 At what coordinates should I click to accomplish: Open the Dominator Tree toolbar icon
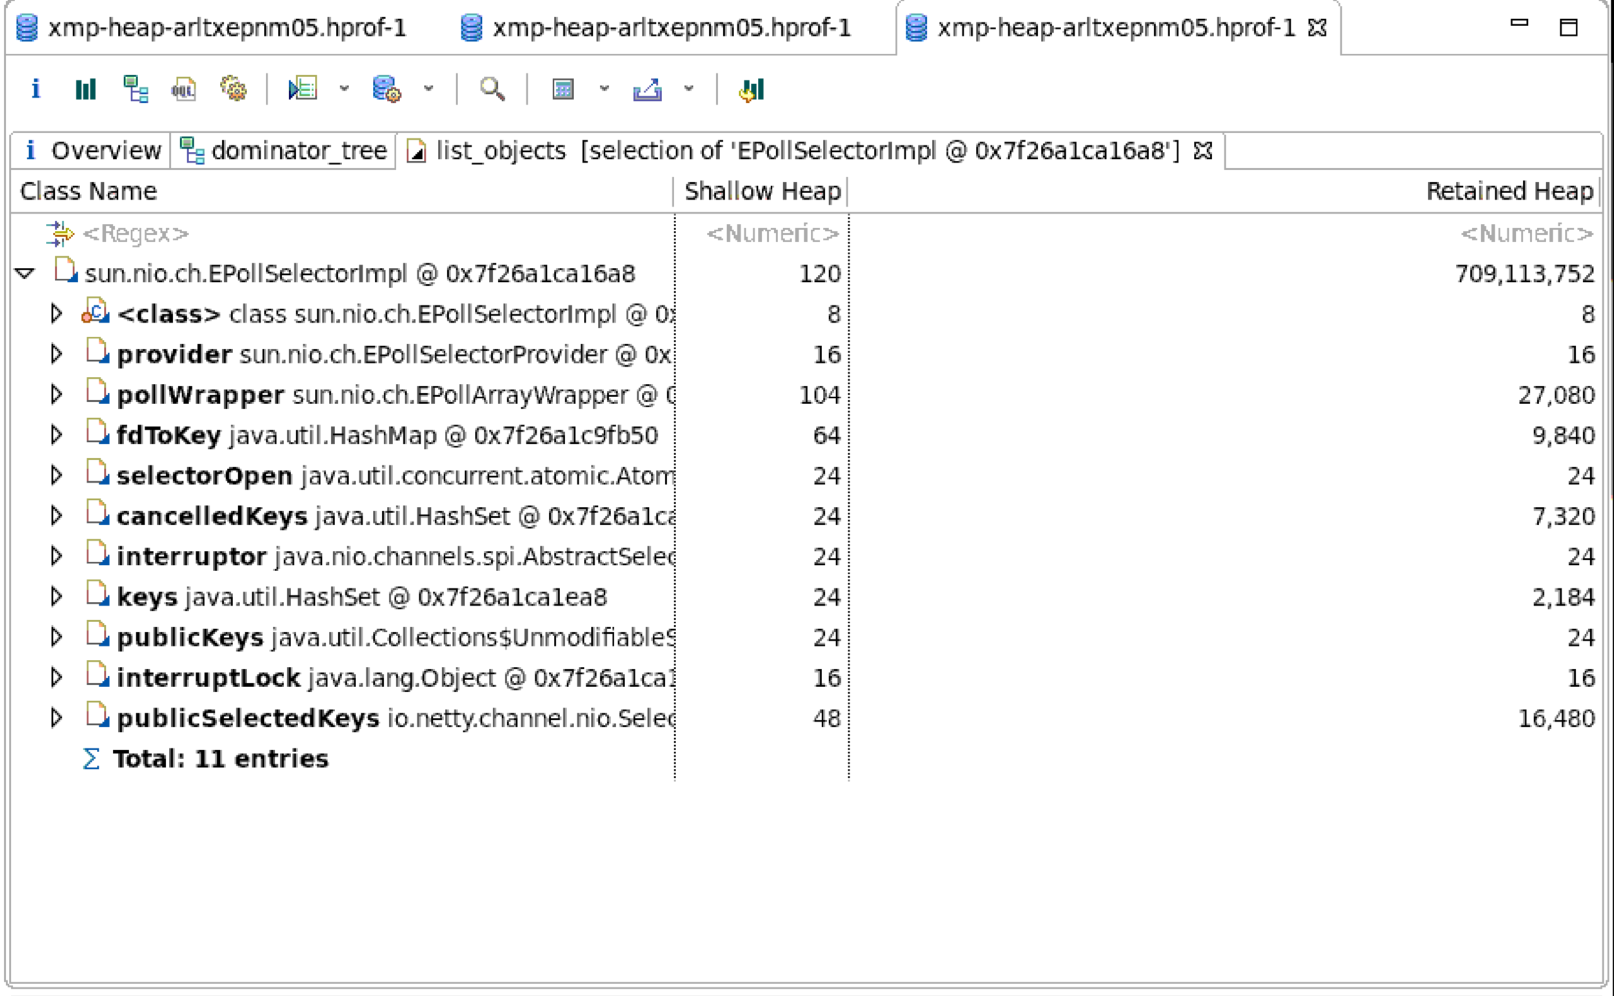(x=136, y=88)
